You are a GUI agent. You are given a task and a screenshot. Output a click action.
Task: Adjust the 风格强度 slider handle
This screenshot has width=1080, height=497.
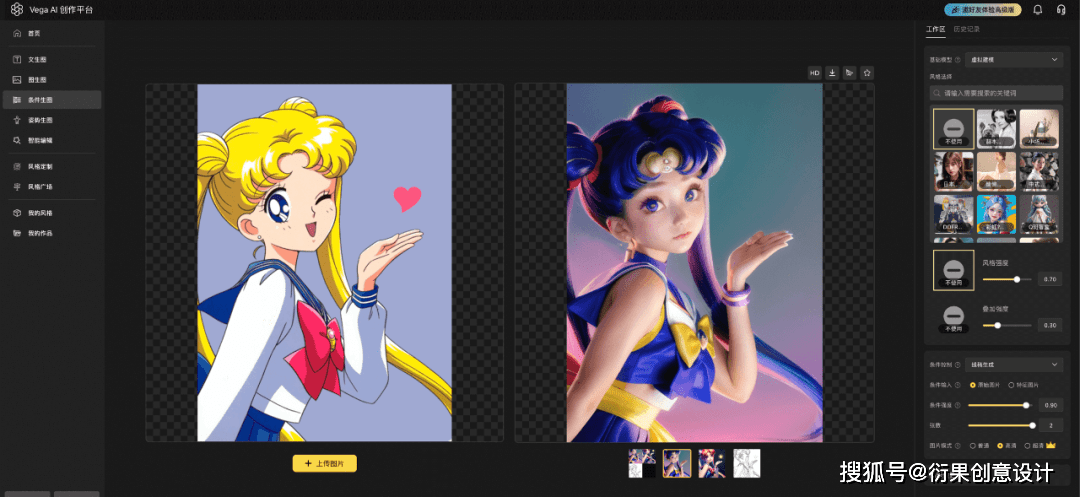[1017, 279]
